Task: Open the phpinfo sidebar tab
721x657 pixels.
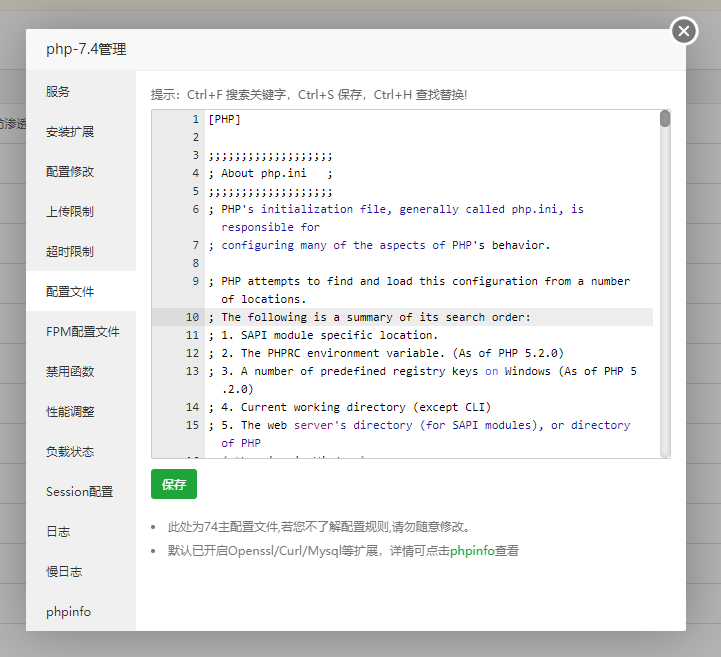Action: click(x=81, y=611)
